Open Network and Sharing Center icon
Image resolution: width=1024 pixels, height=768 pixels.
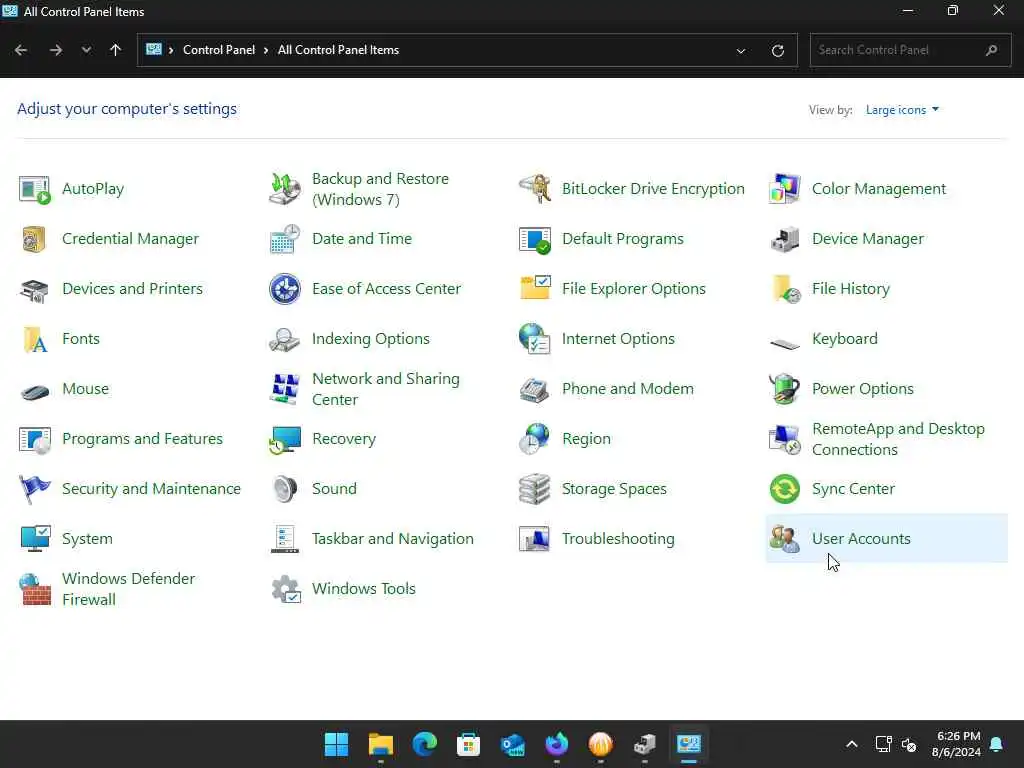(285, 389)
